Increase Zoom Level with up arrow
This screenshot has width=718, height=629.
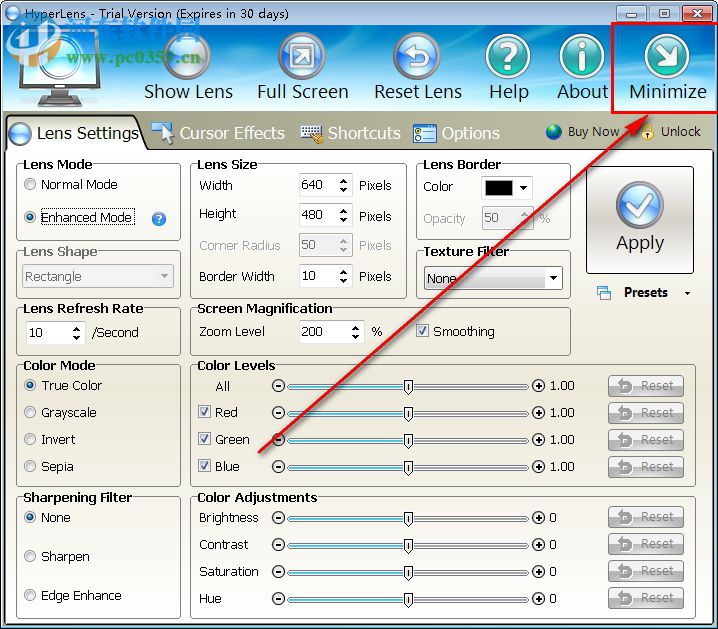tap(355, 328)
